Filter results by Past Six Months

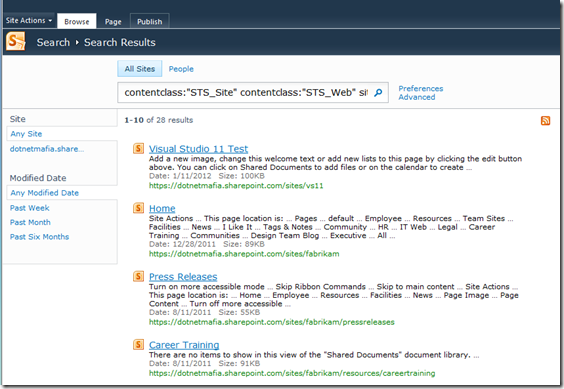click(x=39, y=236)
